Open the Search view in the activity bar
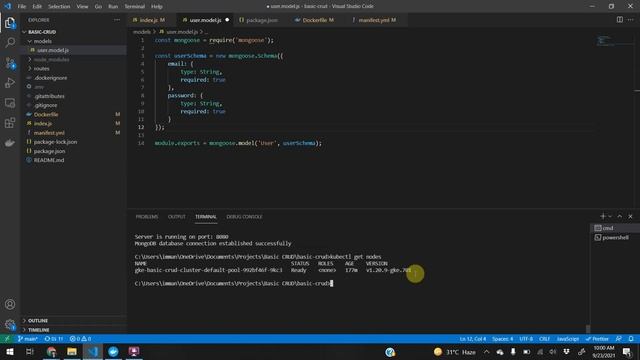Image resolution: width=640 pixels, height=360 pixels. (x=10, y=42)
